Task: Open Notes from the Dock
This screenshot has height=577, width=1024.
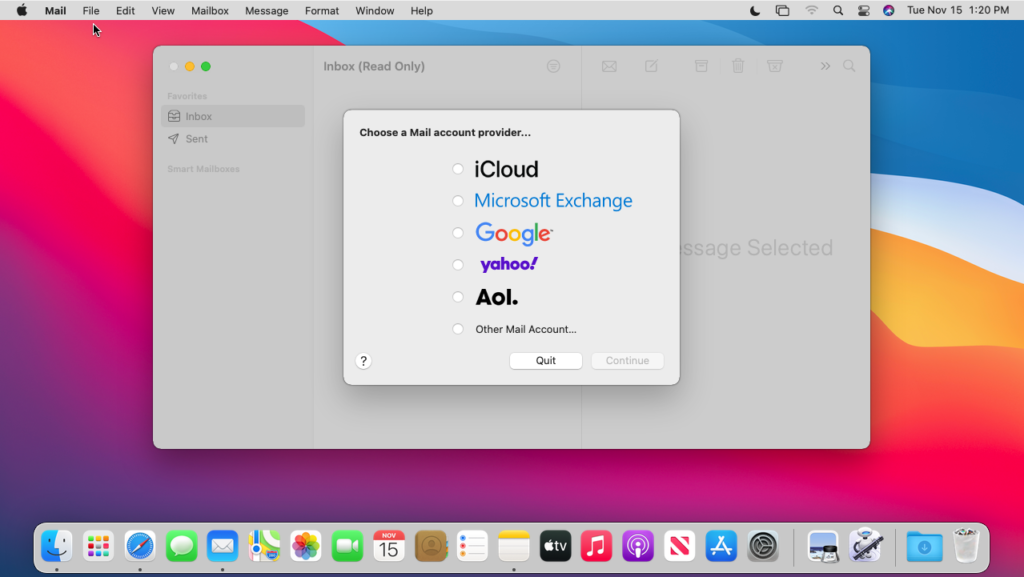Action: pos(513,546)
